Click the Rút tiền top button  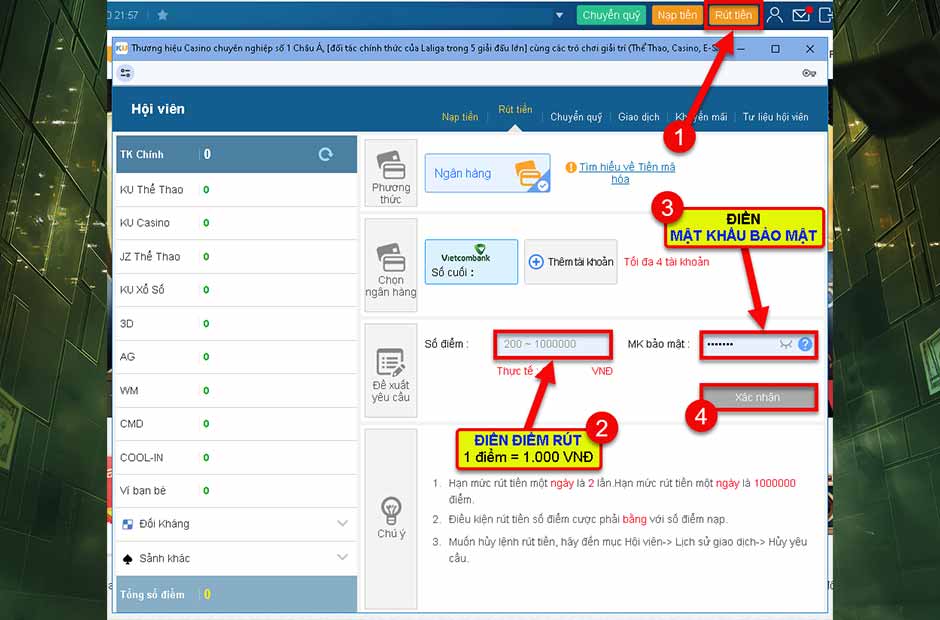pos(734,15)
